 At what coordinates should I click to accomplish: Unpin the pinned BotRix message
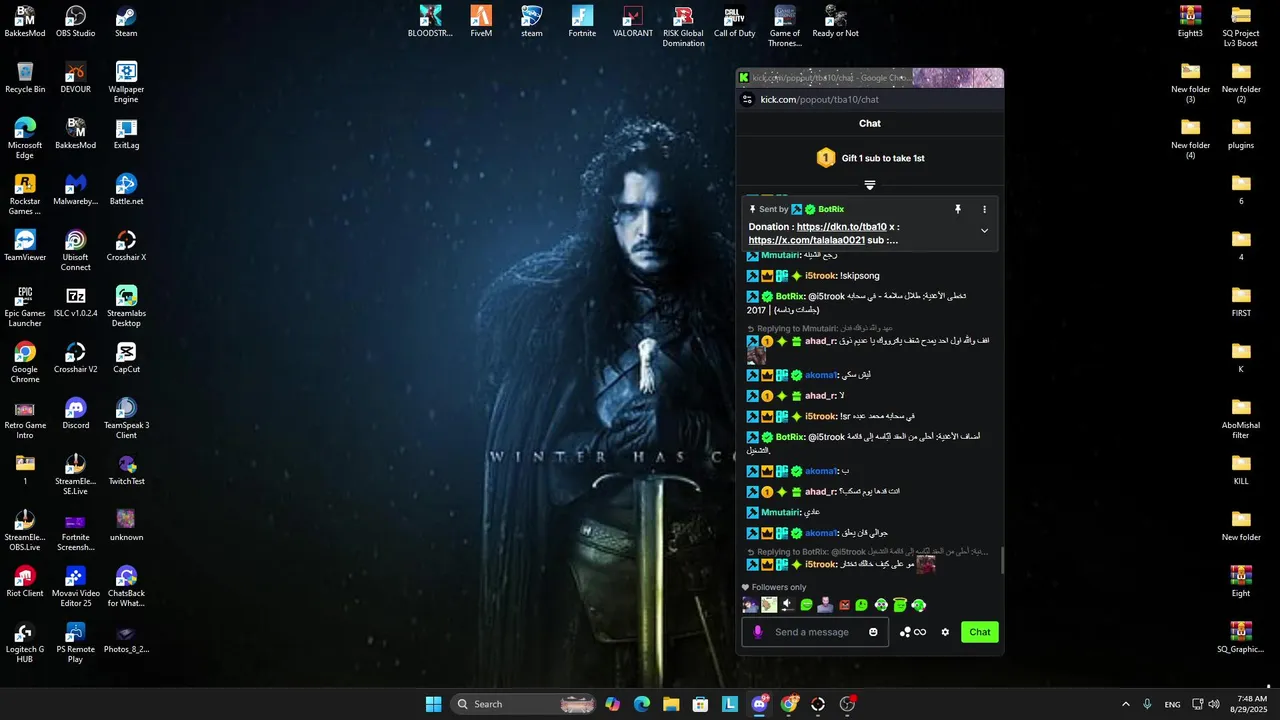tap(957, 209)
